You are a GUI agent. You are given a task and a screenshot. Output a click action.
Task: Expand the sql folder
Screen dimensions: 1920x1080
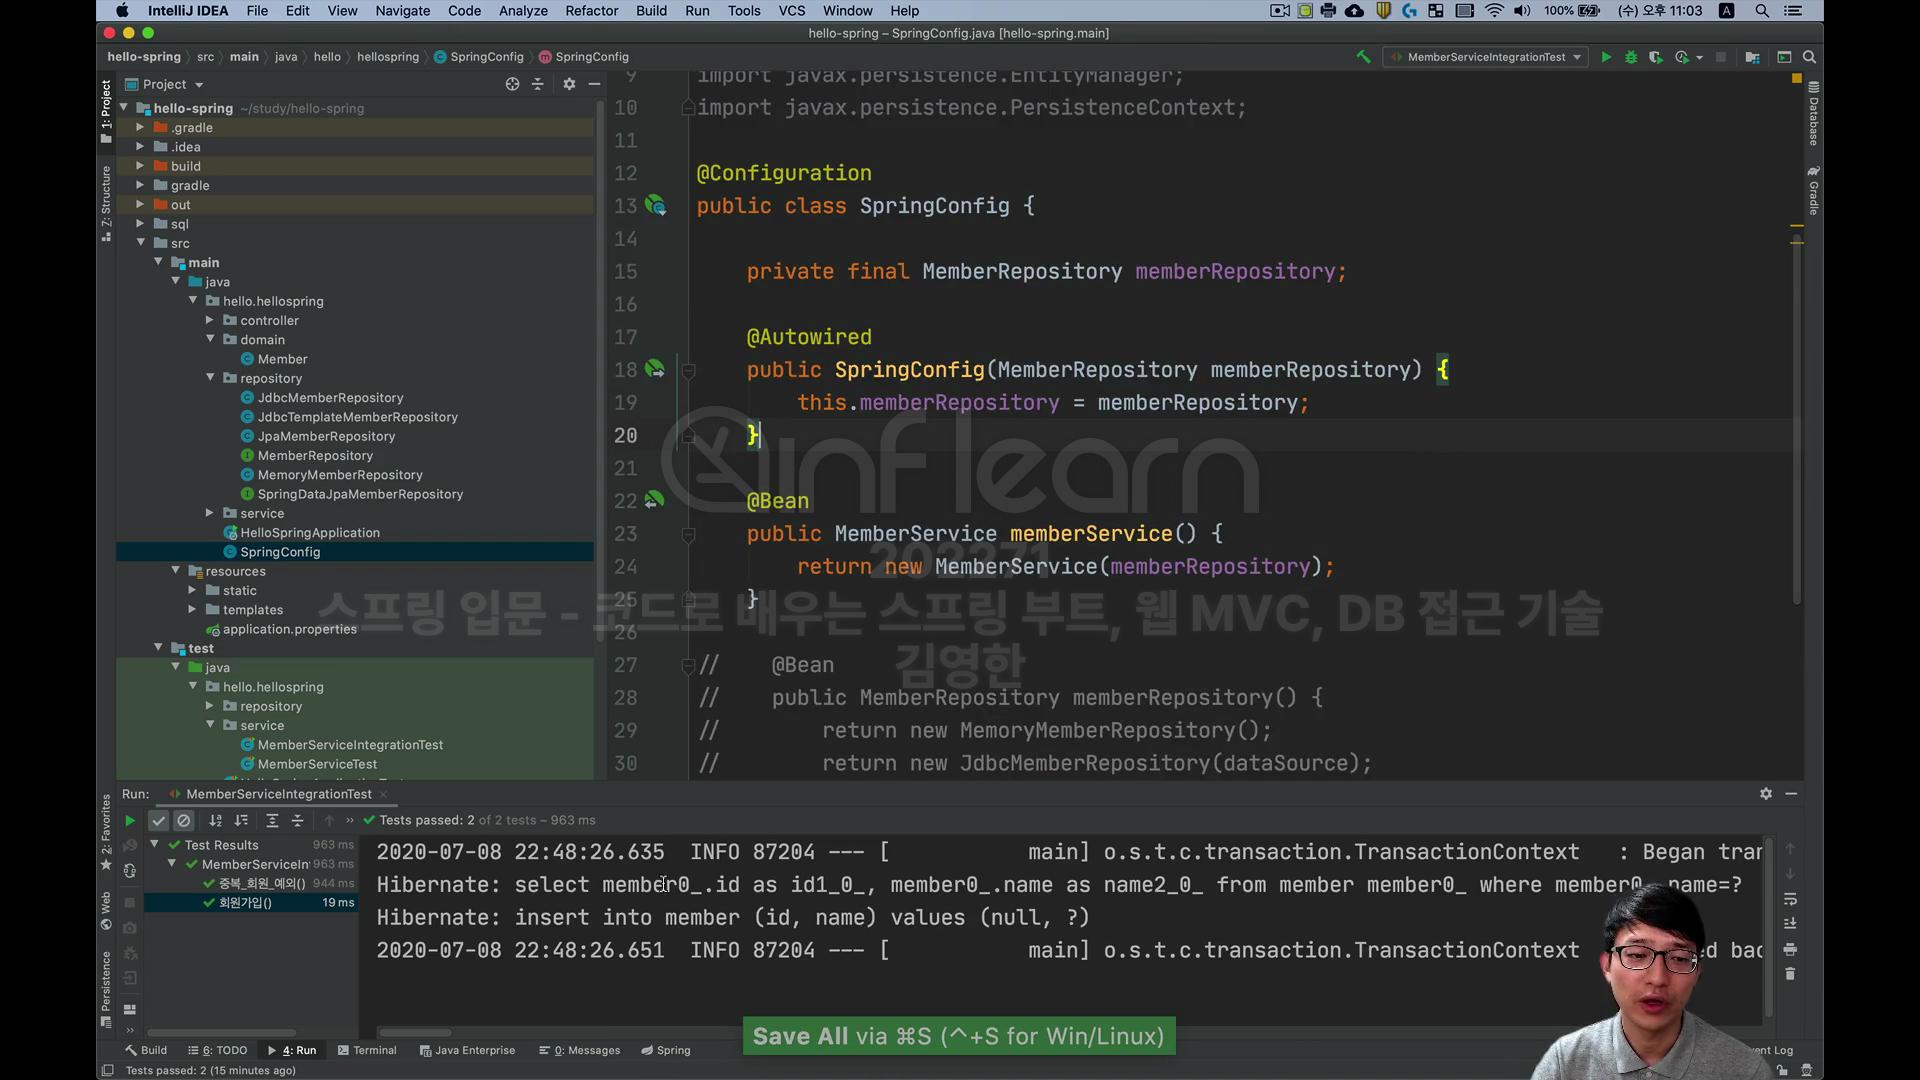140,224
